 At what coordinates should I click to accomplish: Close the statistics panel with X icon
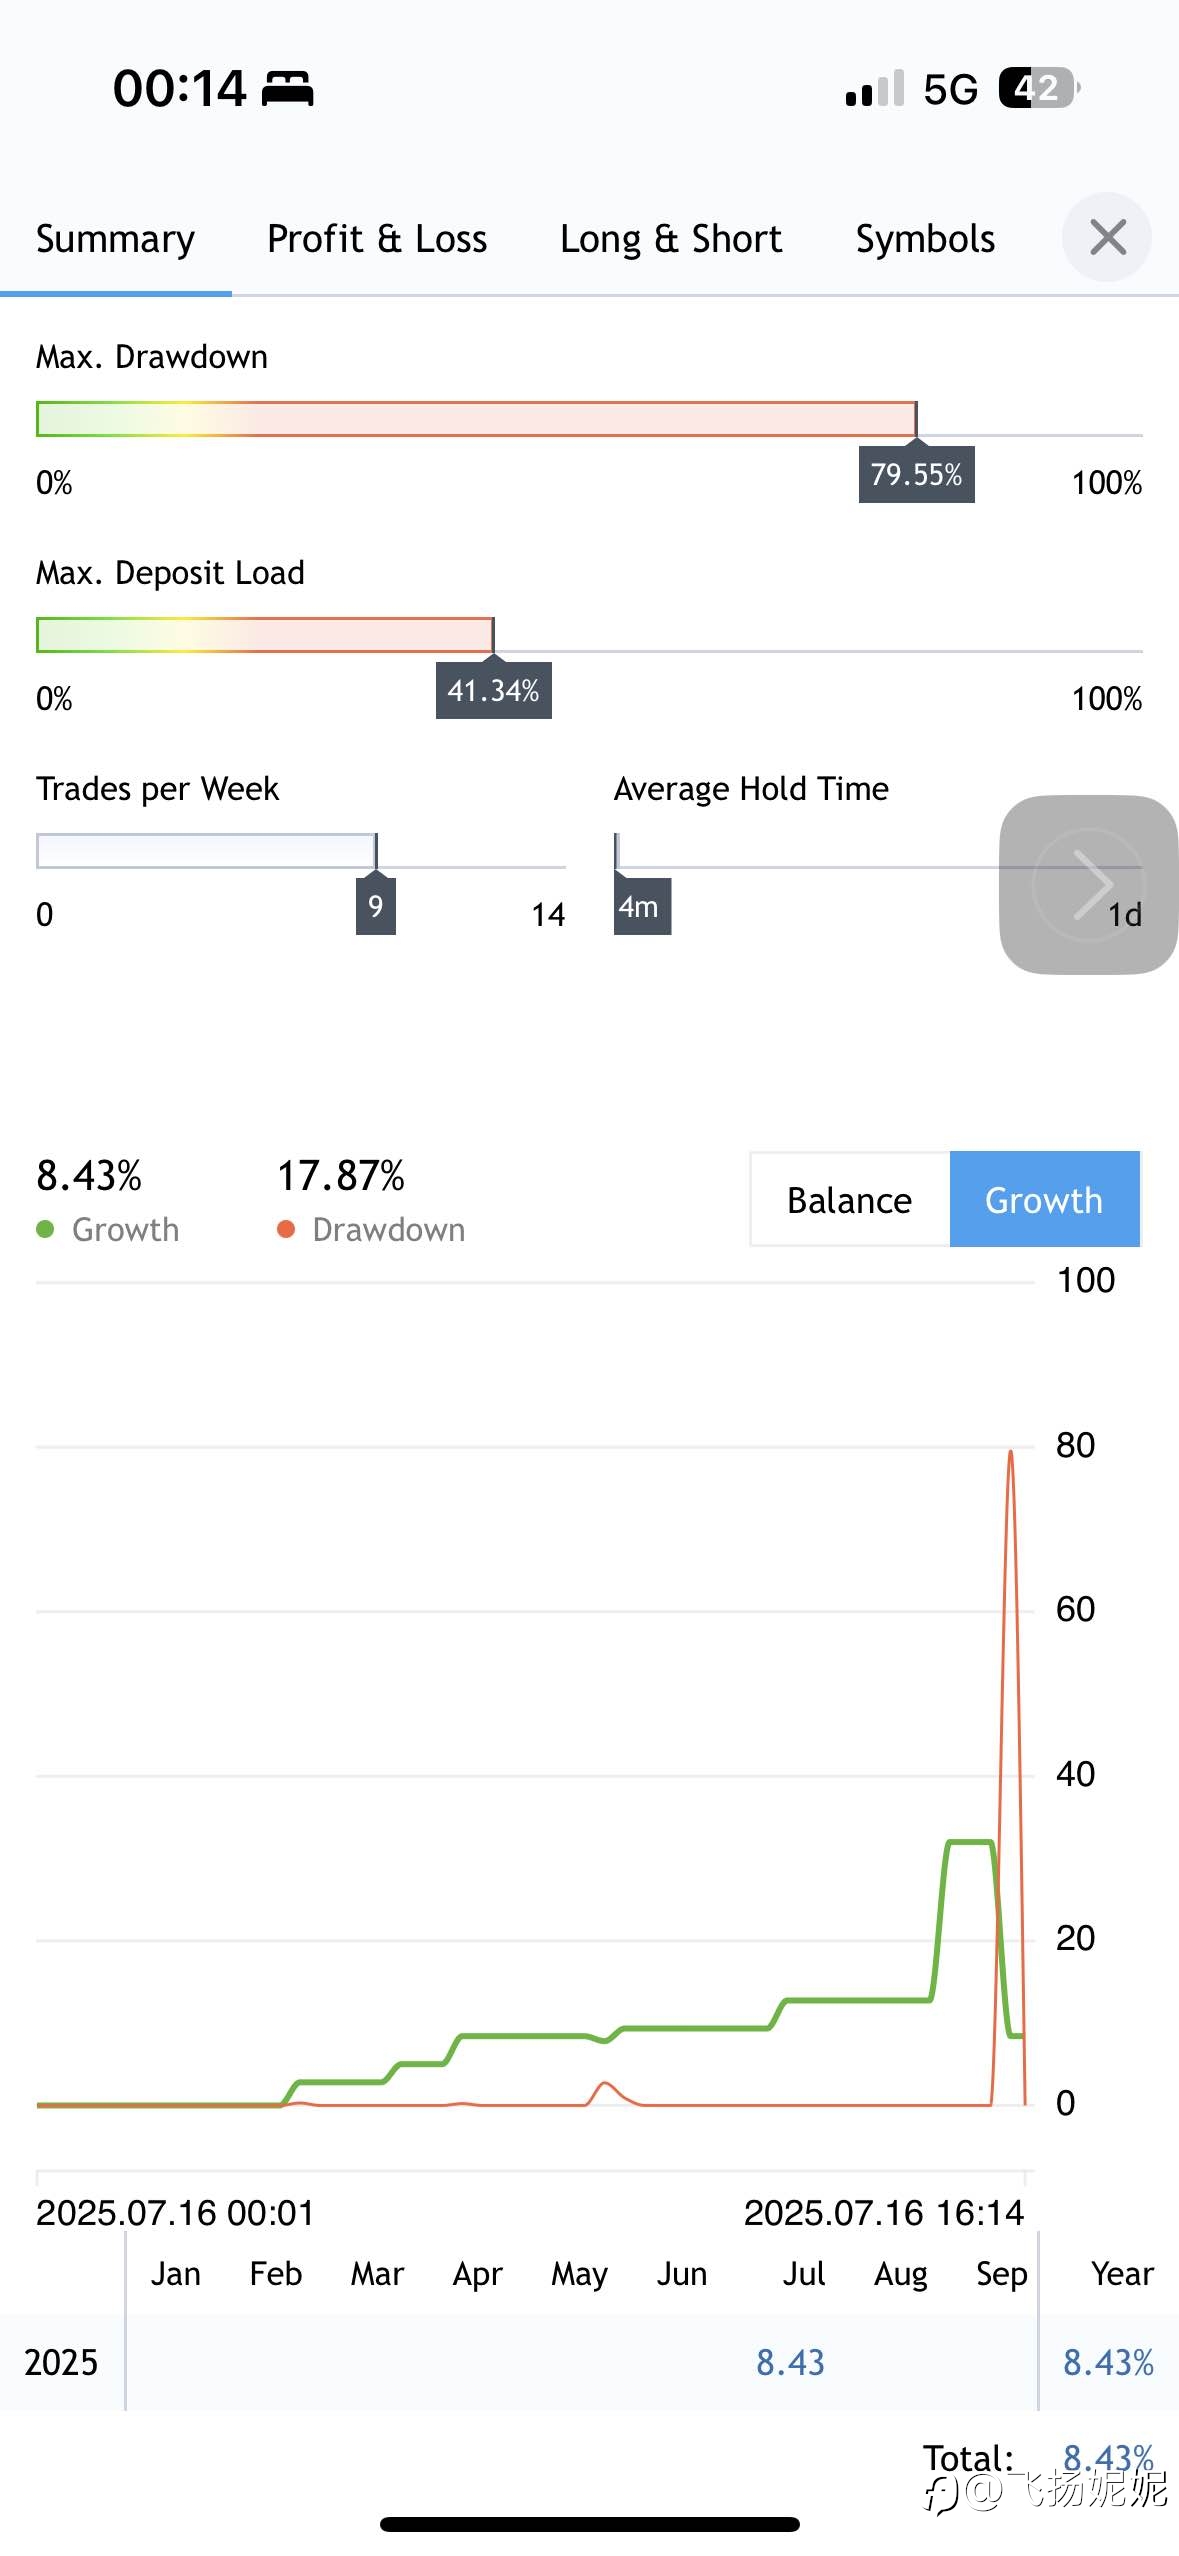(x=1107, y=238)
